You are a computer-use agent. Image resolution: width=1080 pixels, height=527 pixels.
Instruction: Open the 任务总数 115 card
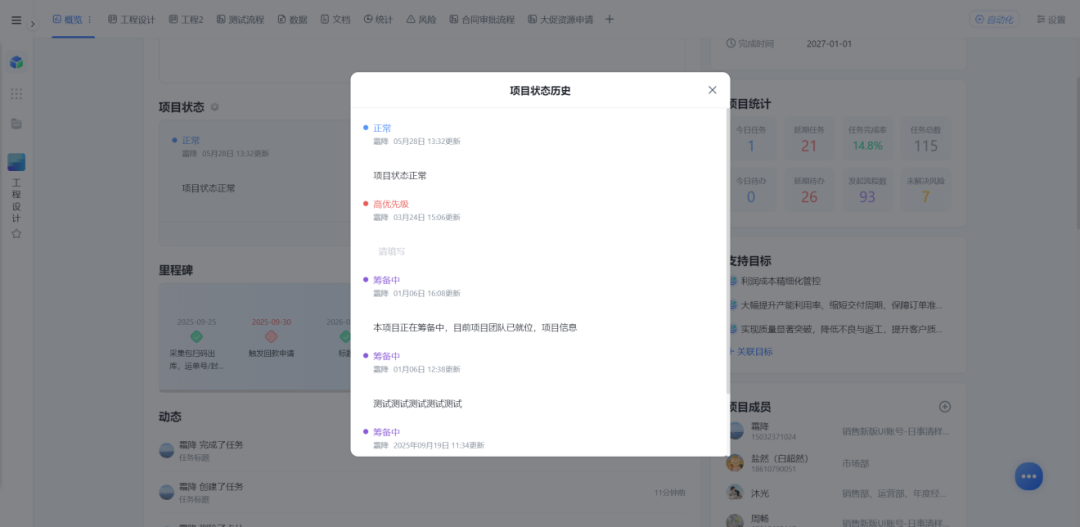pos(926,138)
